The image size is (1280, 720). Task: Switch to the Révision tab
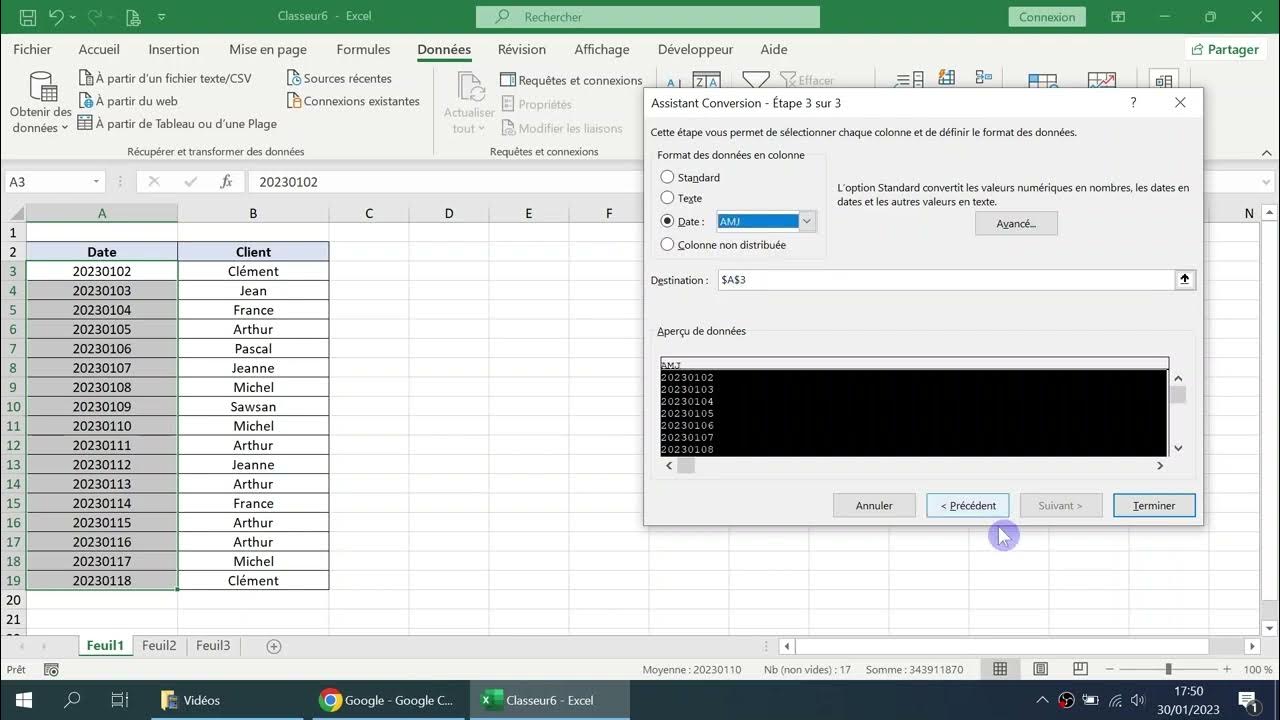(522, 49)
